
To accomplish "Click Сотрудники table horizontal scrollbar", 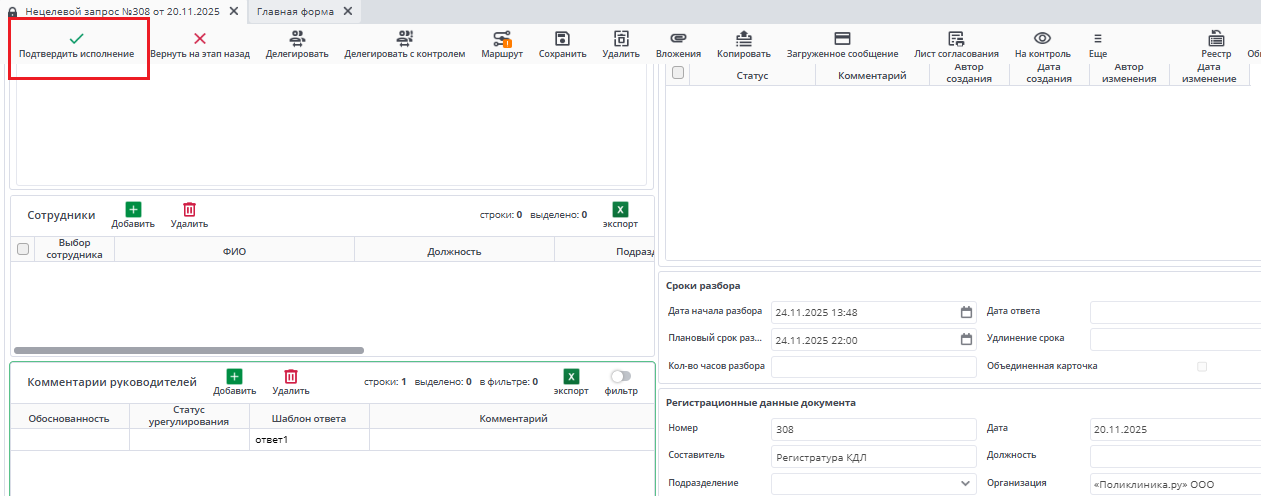I will [189, 351].
